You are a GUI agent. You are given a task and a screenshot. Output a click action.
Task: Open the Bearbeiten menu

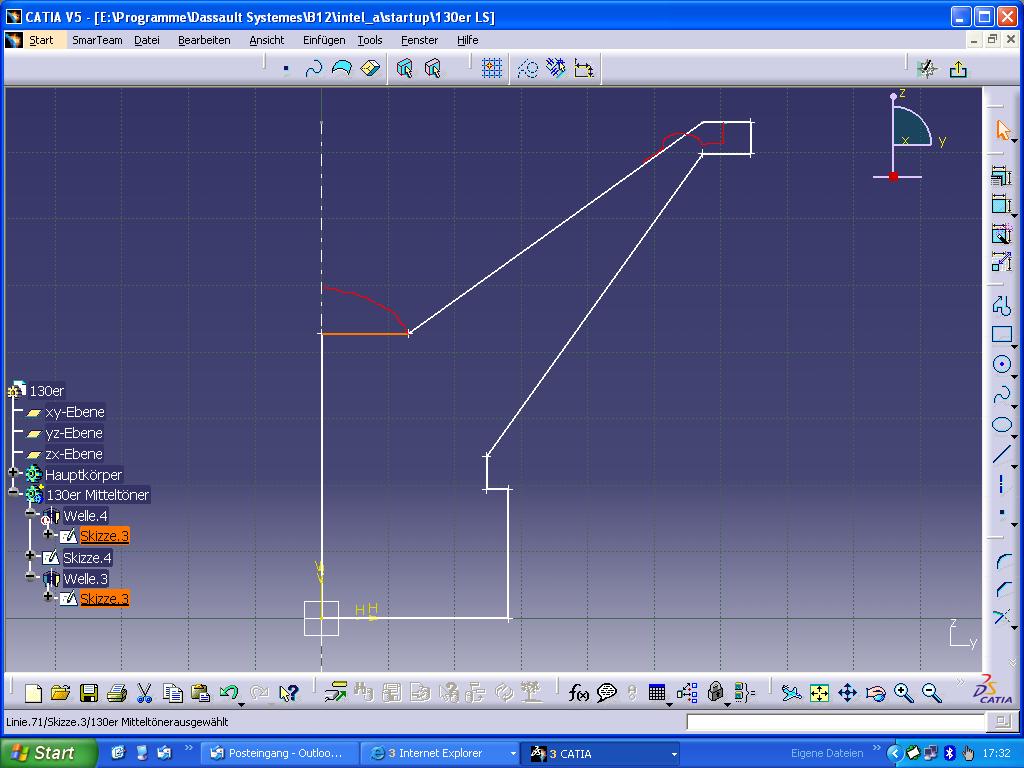204,40
